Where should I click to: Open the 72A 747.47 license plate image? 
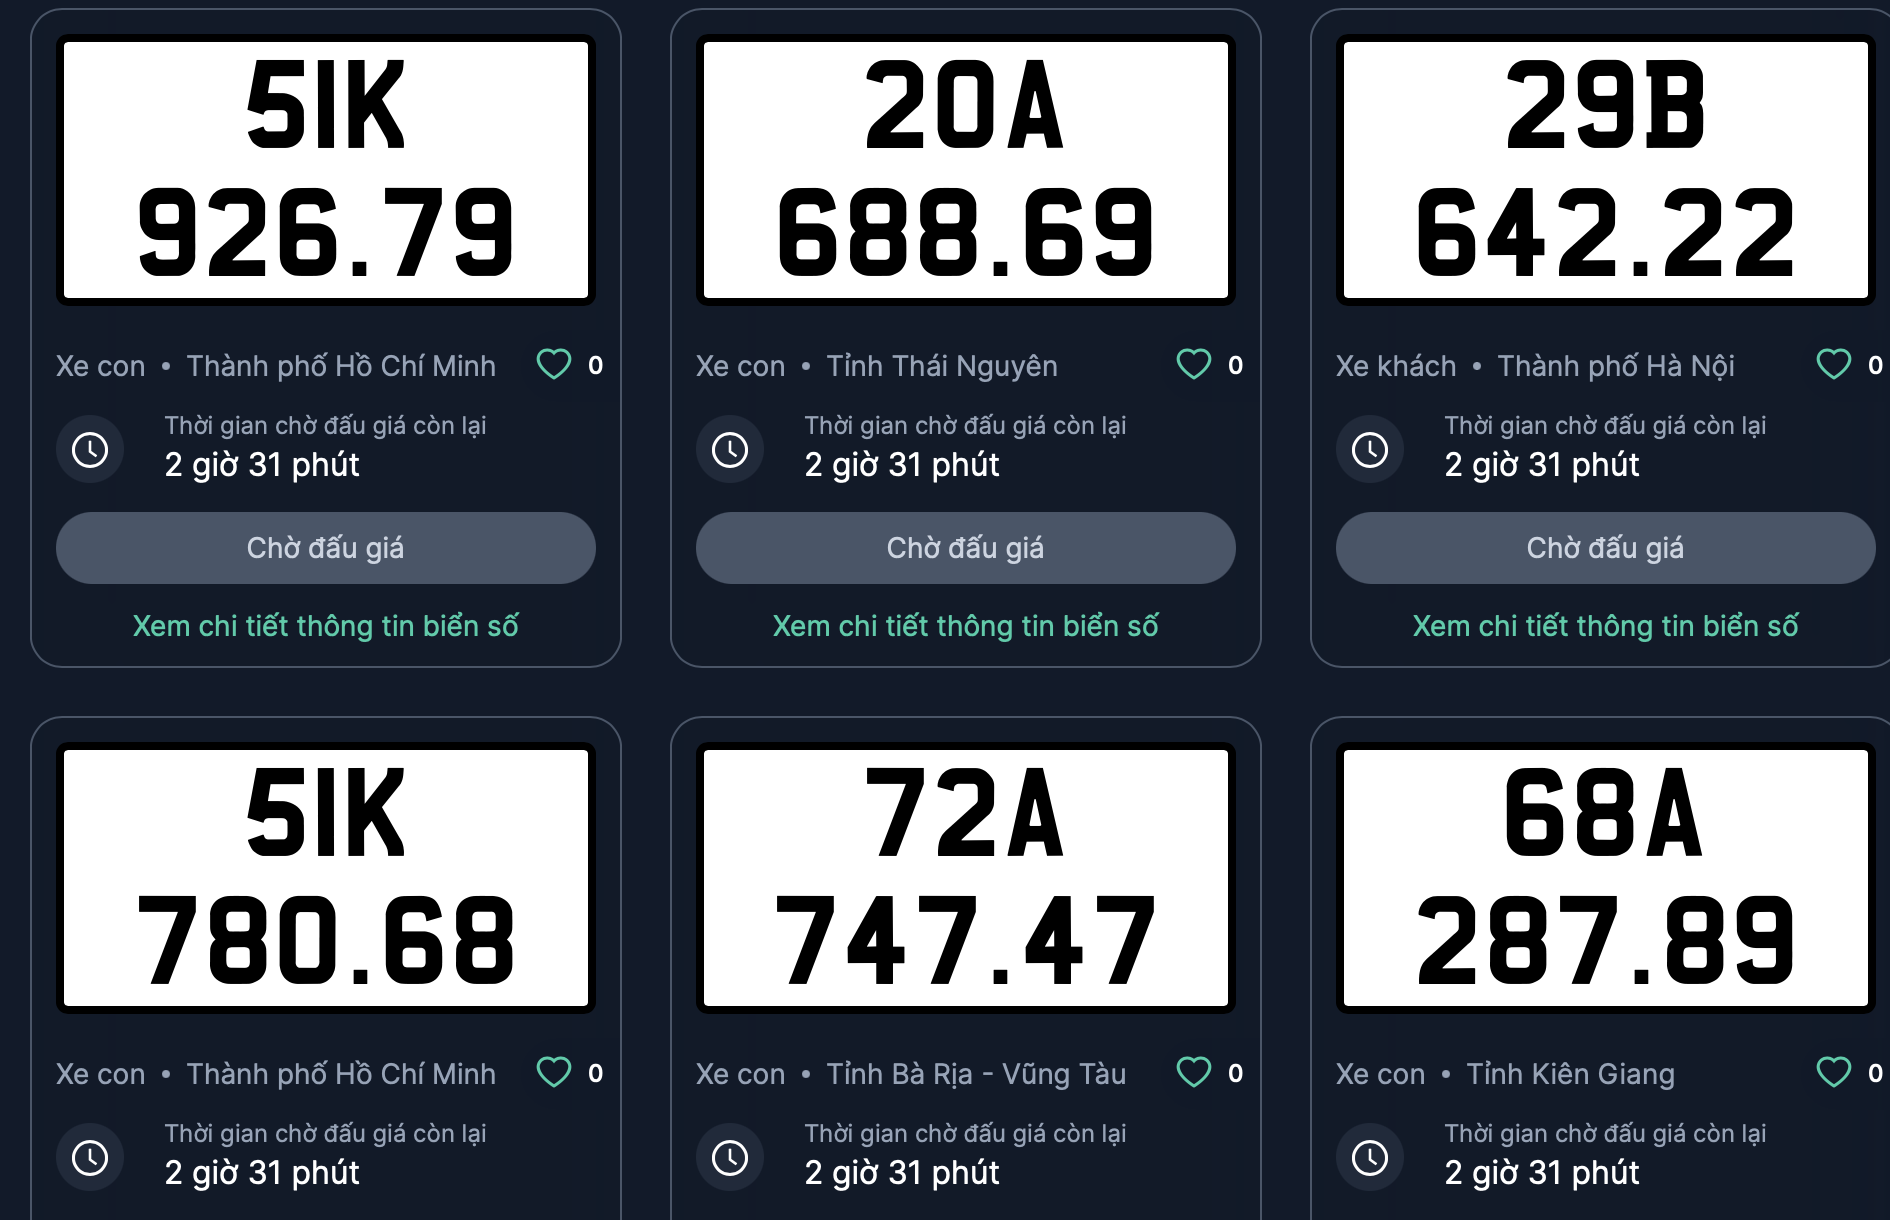point(966,878)
